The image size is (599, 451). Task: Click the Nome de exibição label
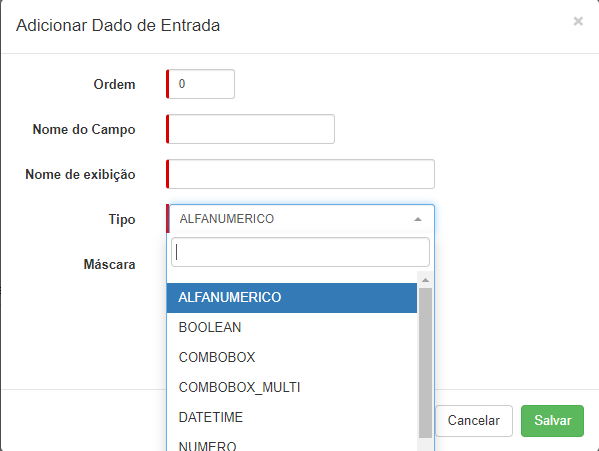click(80, 175)
